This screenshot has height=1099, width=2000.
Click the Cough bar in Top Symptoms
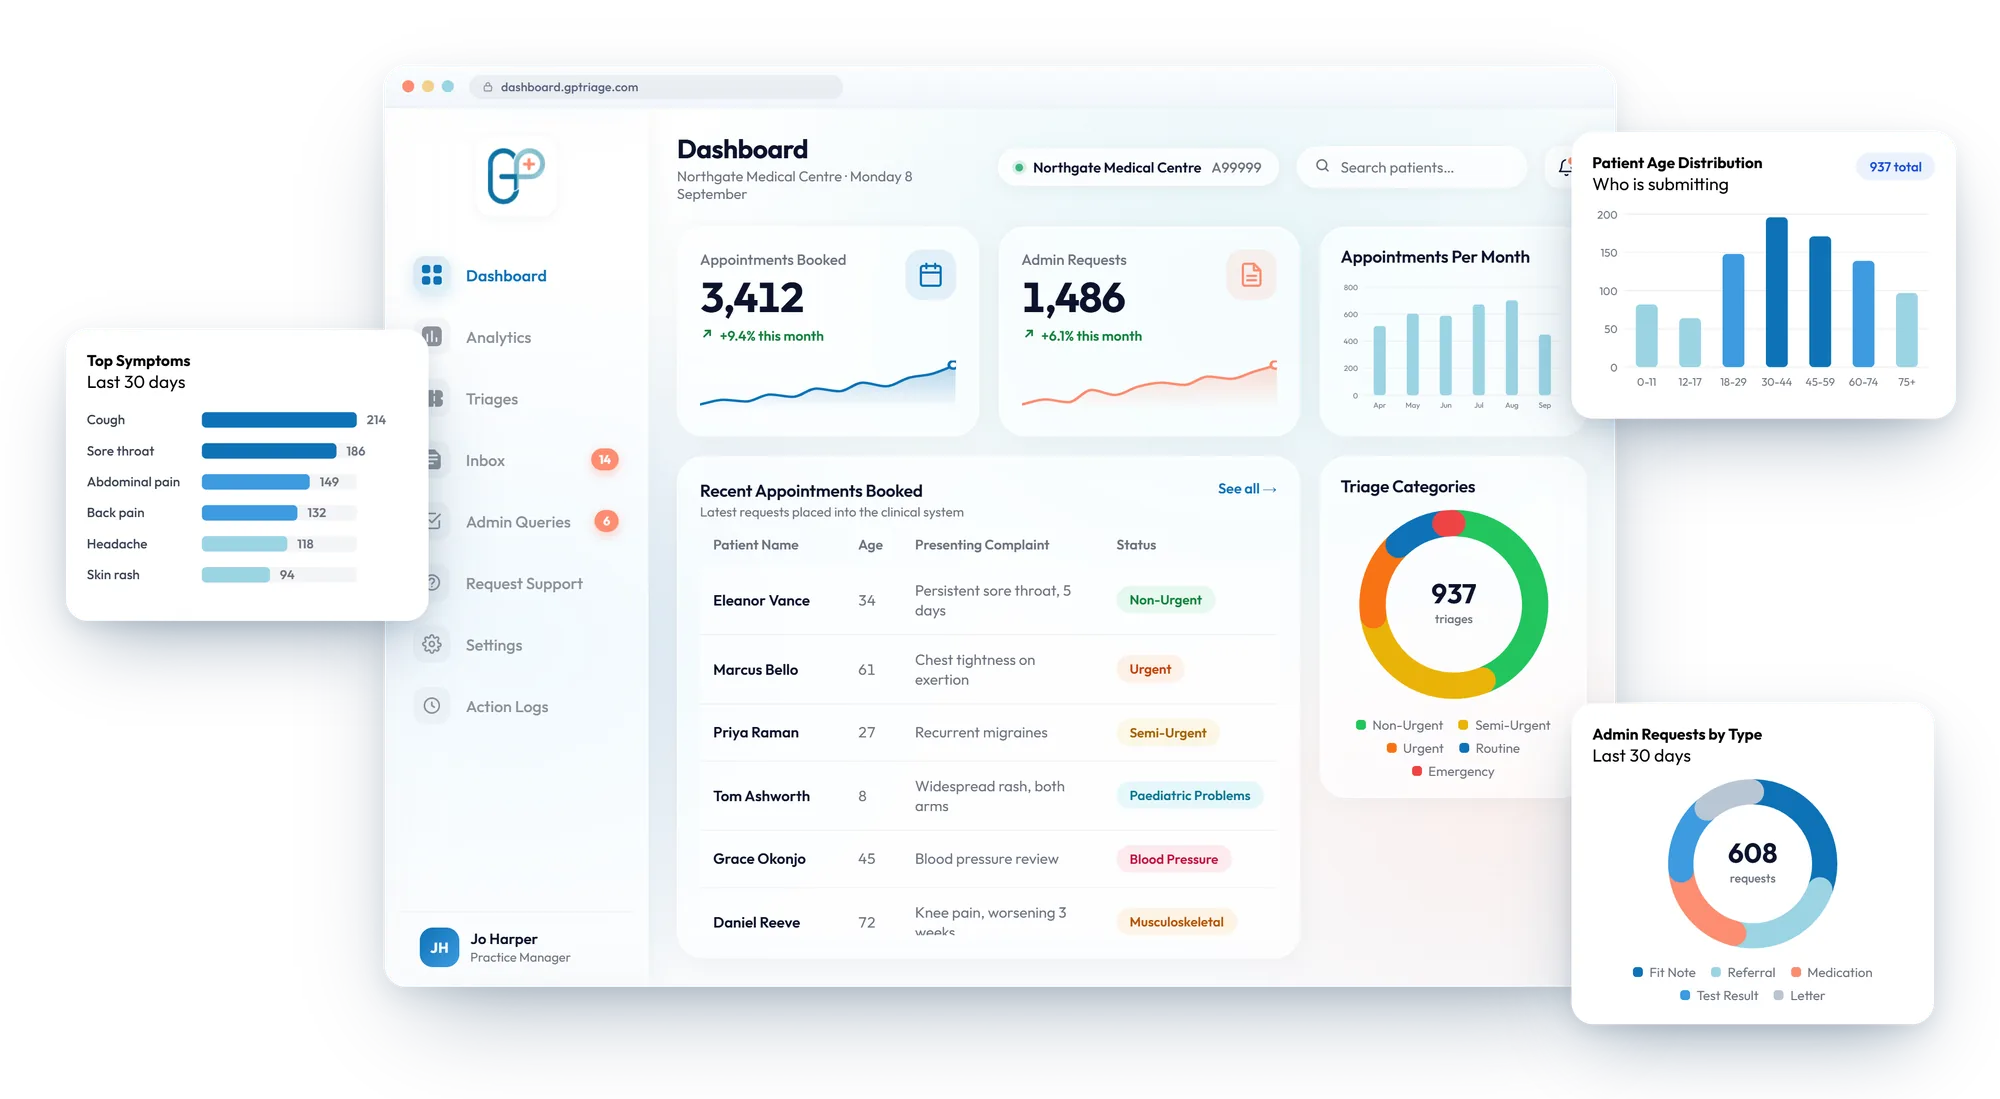(279, 420)
